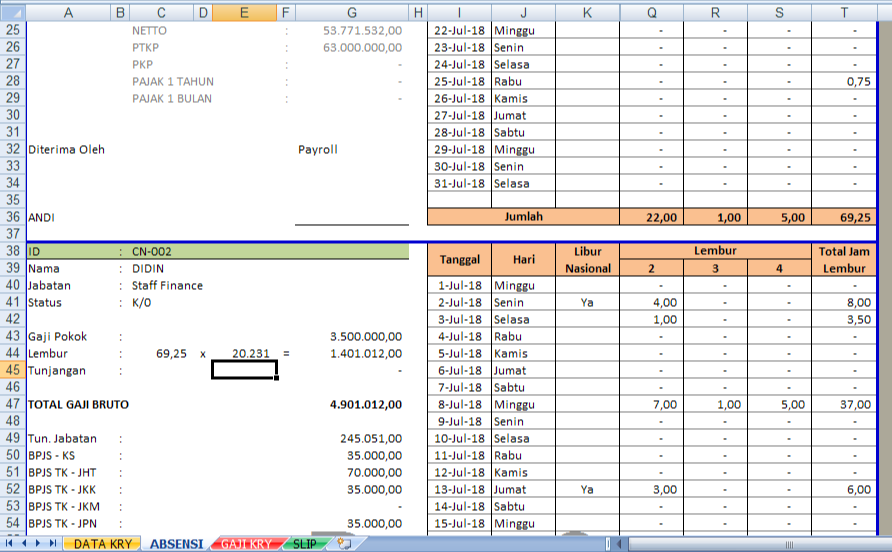The width and height of the screenshot is (892, 552).
Task: Jump to the last sheet tab arrow
Action: 52,544
